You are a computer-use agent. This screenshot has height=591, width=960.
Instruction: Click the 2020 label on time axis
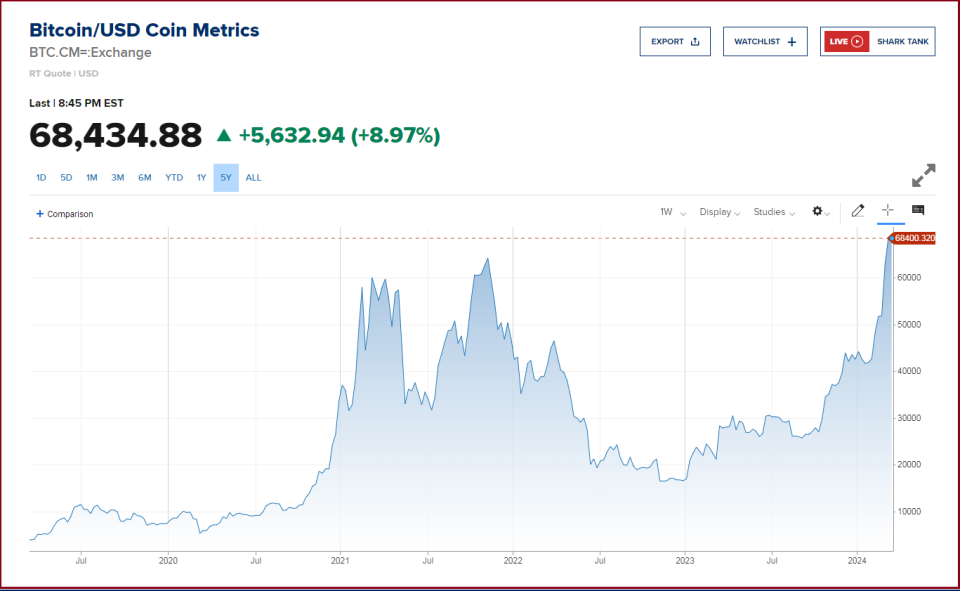point(168,560)
